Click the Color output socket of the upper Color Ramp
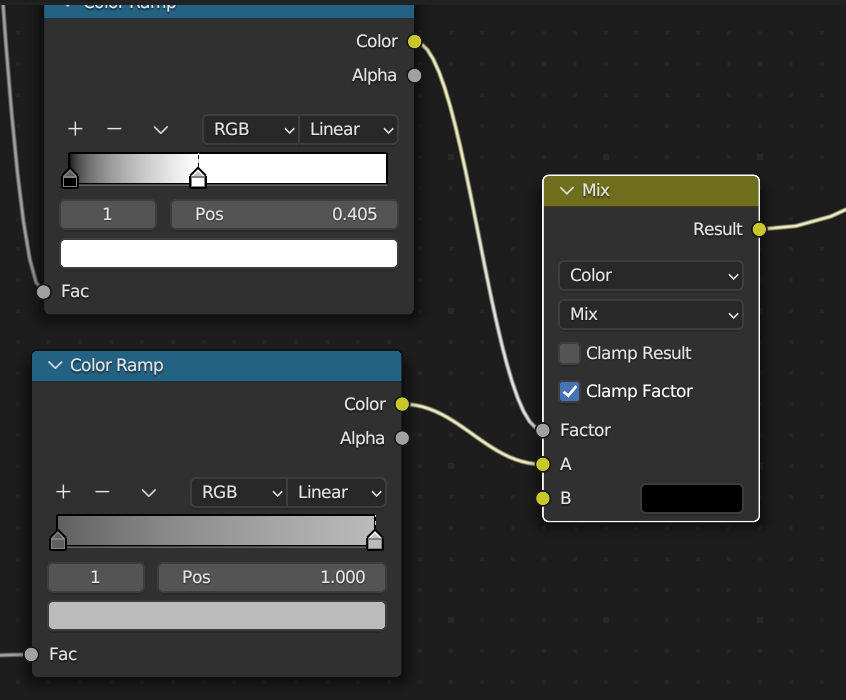Image resolution: width=846 pixels, height=700 pixels. [x=414, y=42]
